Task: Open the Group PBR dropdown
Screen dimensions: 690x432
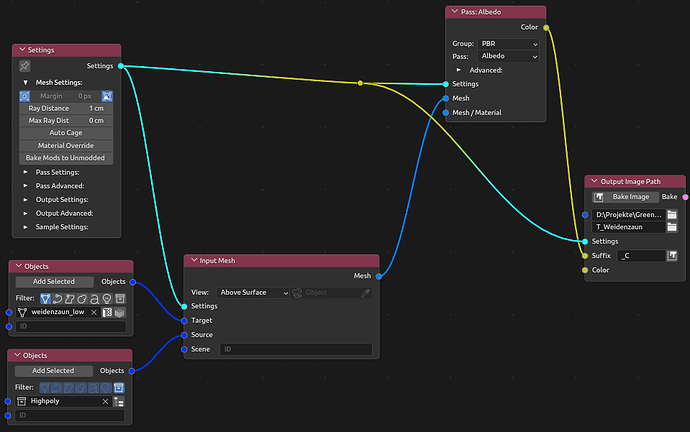Action: pos(509,44)
